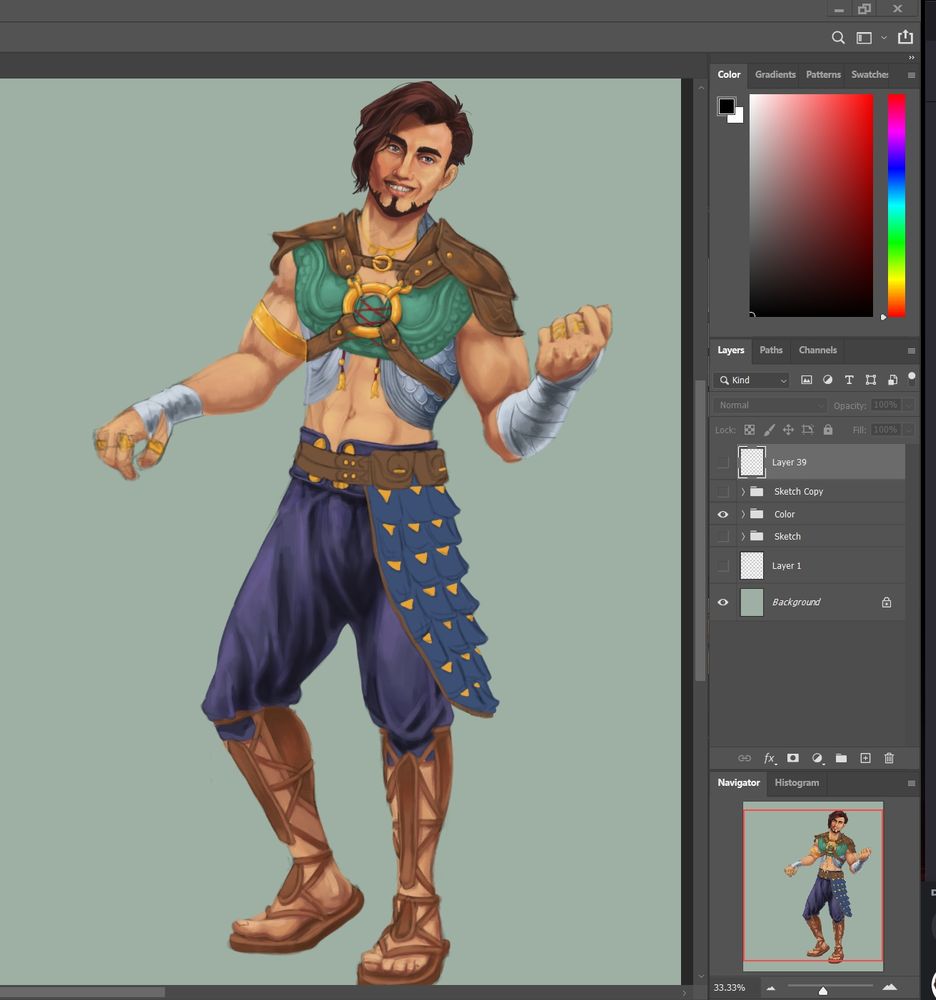Switch to the Channels tab
936x1000 pixels.
pyautogui.click(x=817, y=350)
